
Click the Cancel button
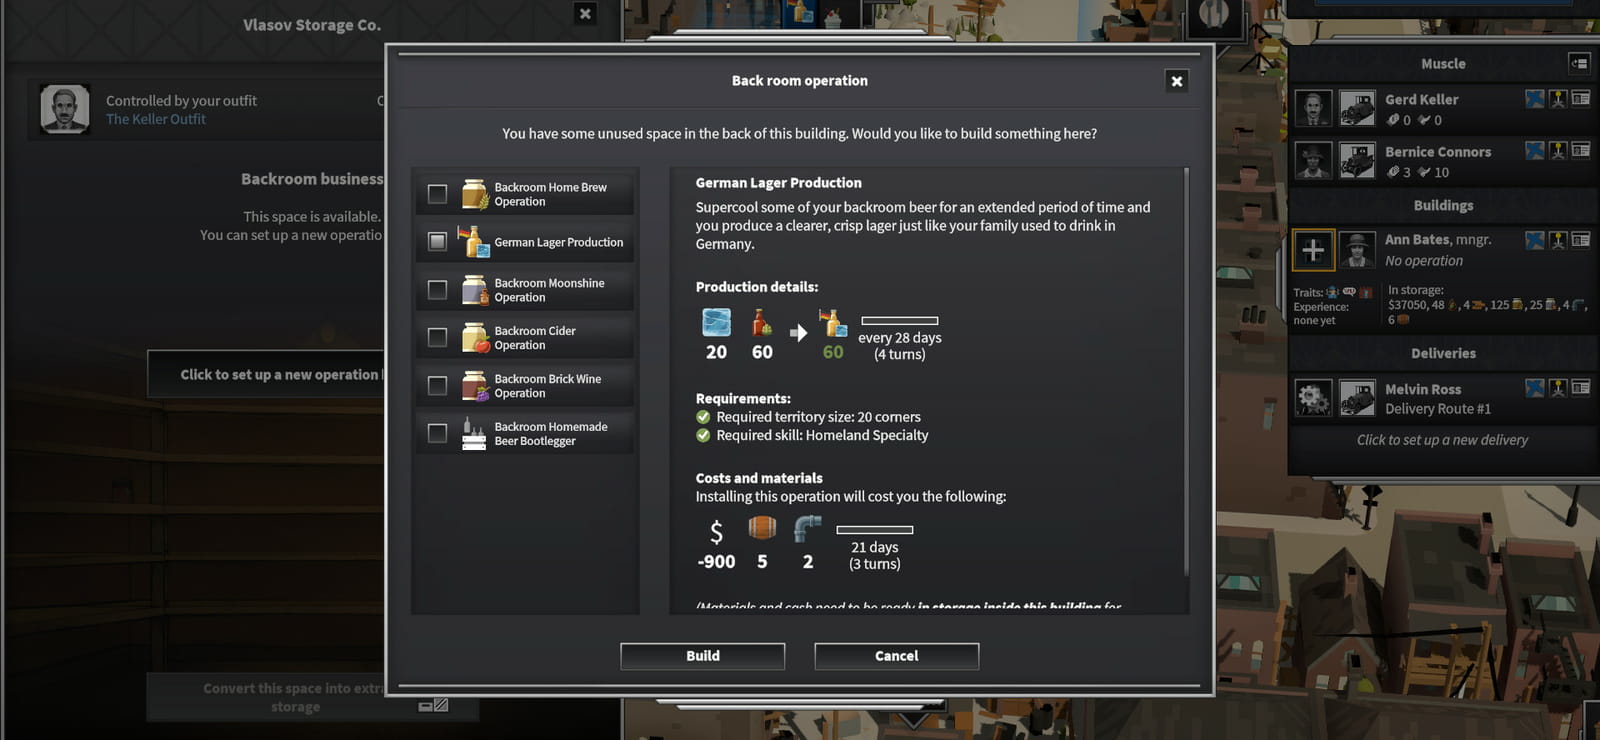897,656
